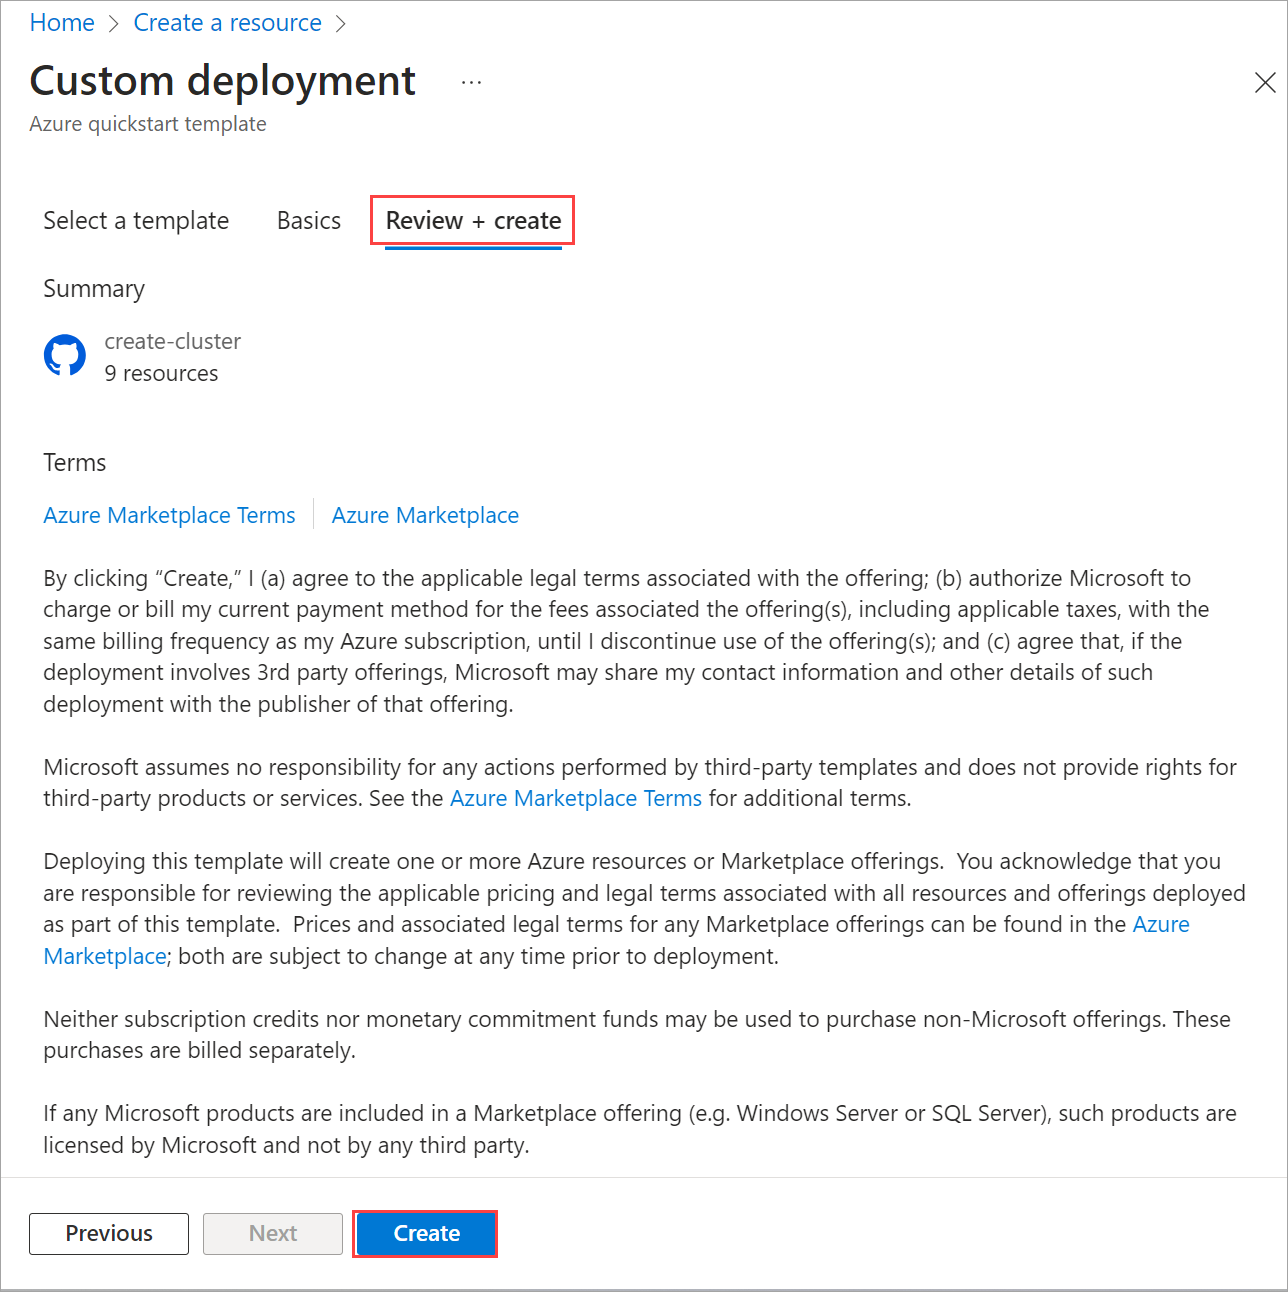1288x1292 pixels.
Task: Follow Azure Marketplace link in pricing paragraph
Action: tap(1160, 925)
